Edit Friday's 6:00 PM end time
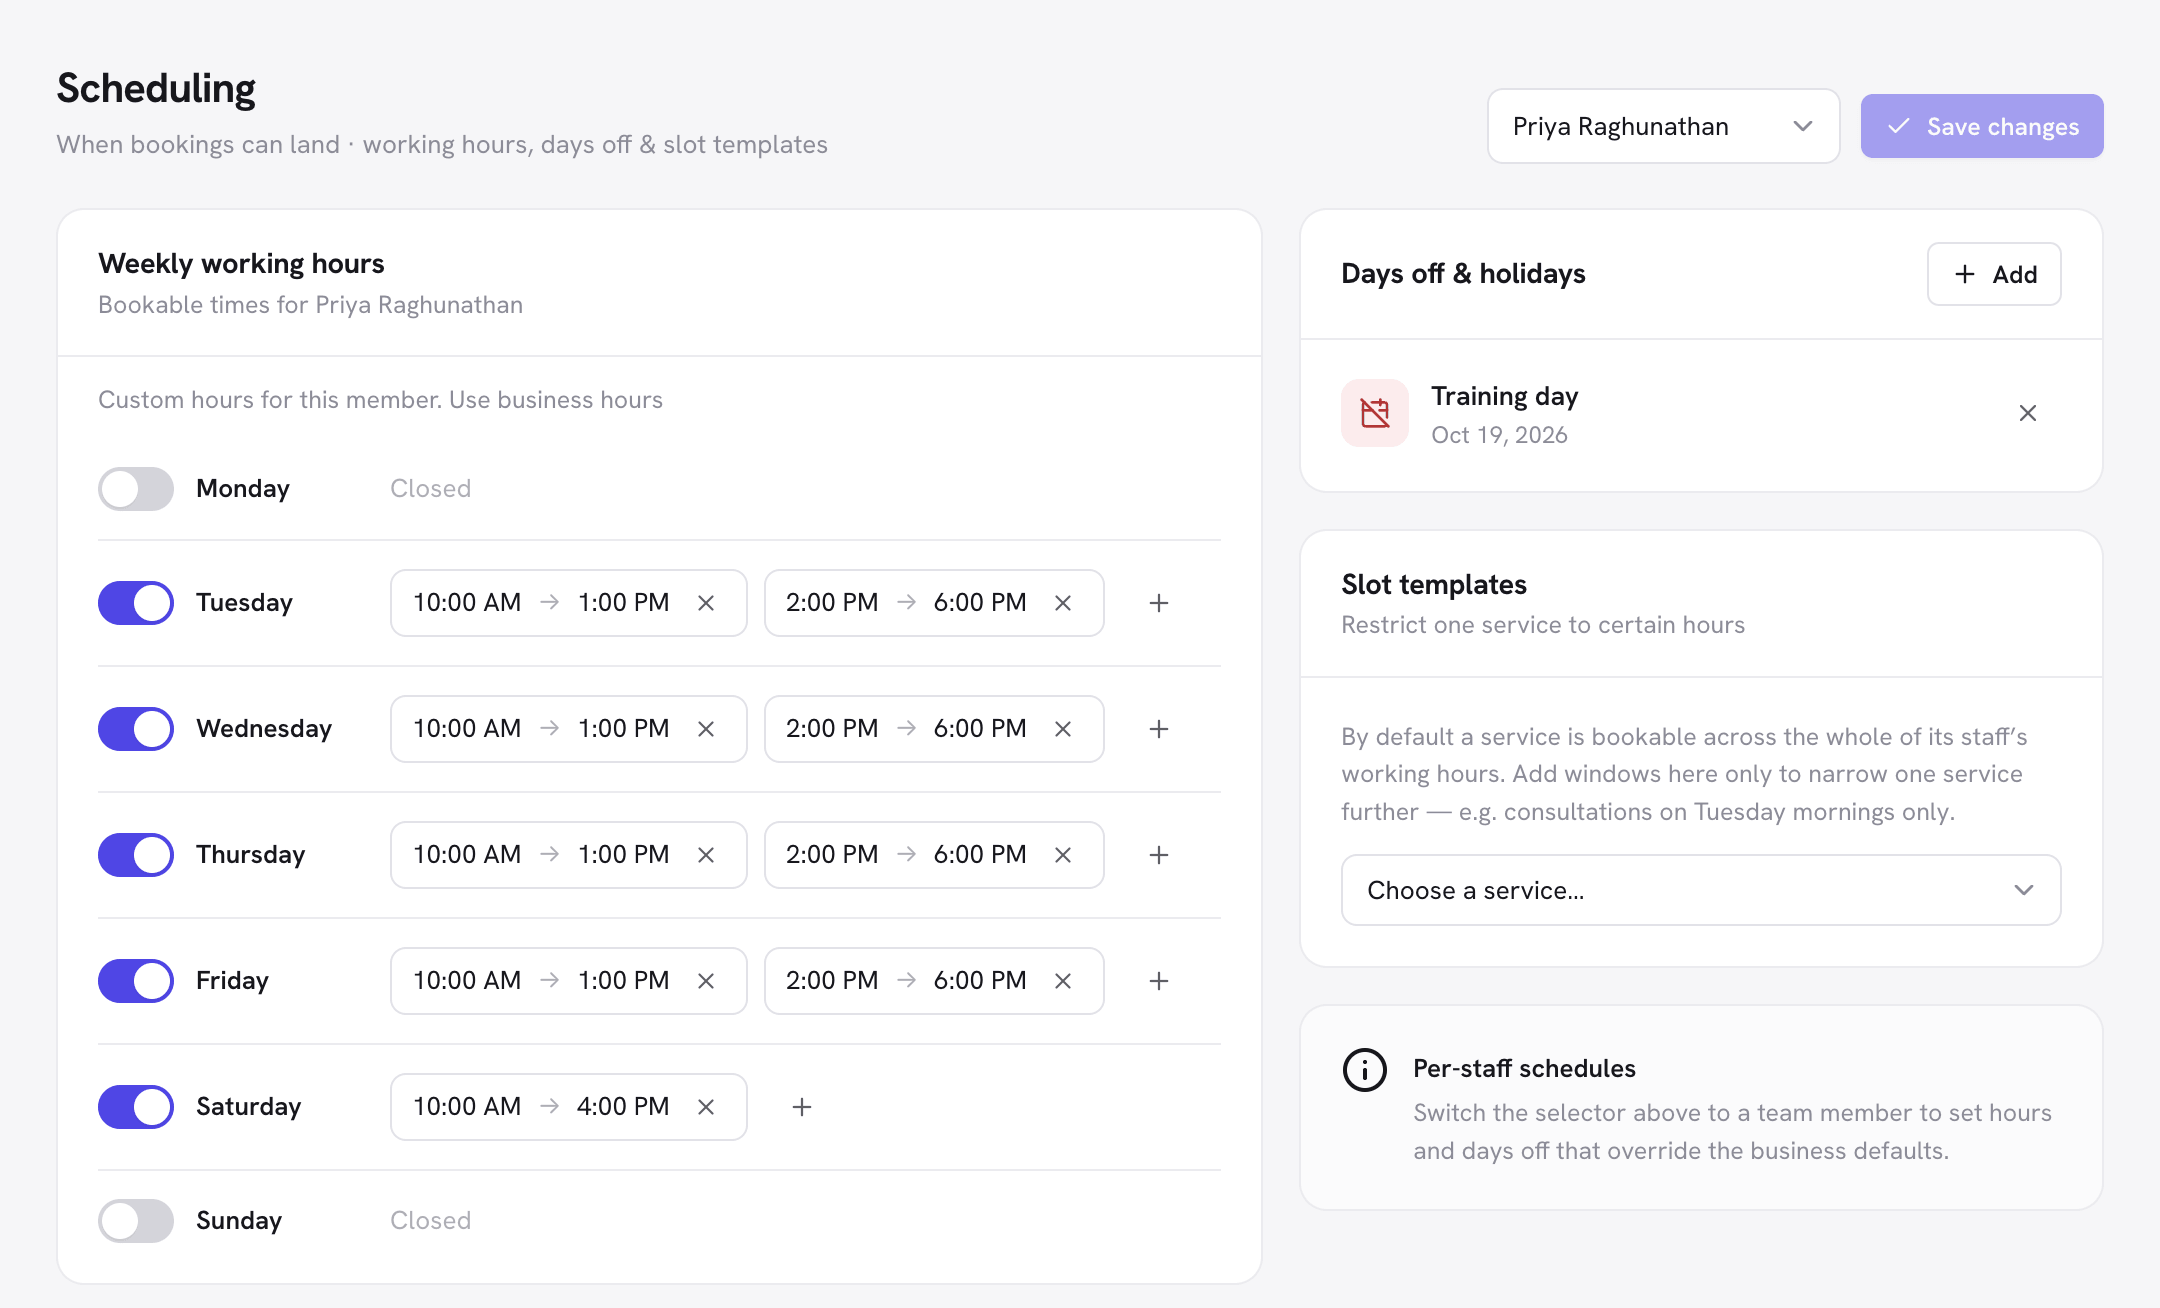The height and width of the screenshot is (1308, 2160). tap(980, 981)
